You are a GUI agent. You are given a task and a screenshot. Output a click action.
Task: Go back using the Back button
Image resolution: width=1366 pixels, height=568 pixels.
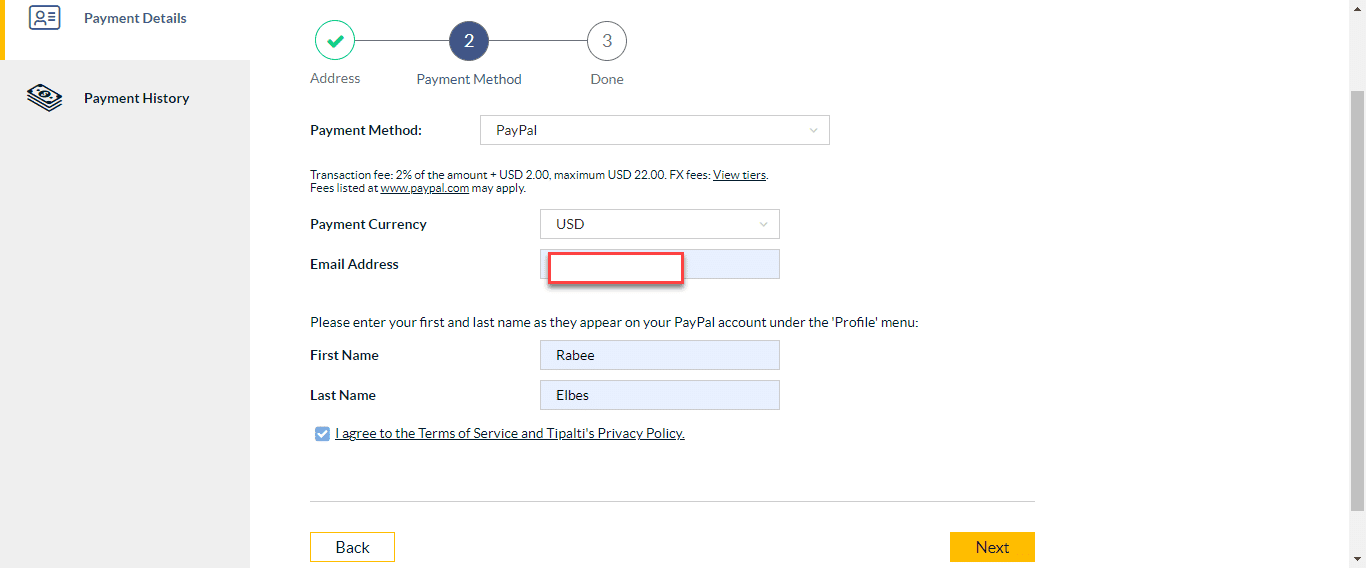pos(352,547)
